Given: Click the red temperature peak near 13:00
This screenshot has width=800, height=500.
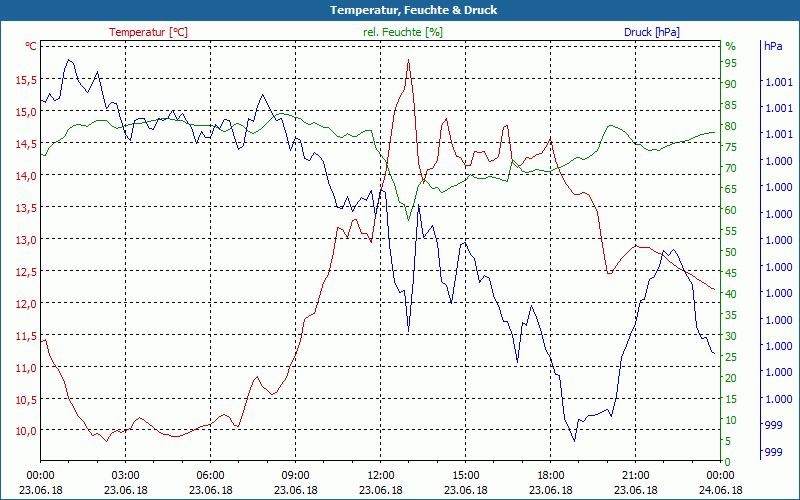Looking at the screenshot, I should (x=409, y=60).
